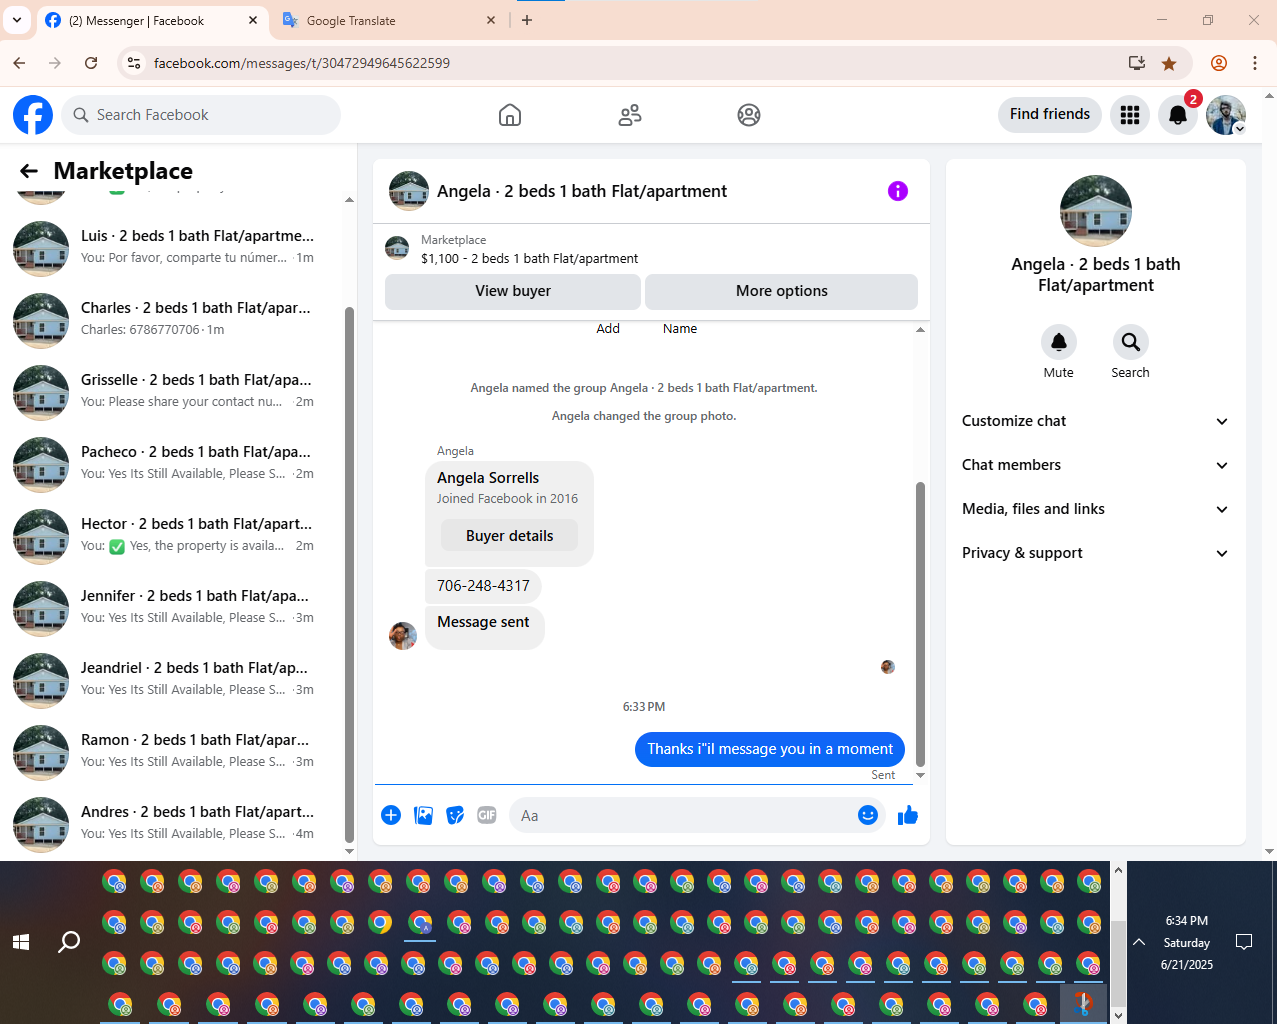
Task: Open Windows Start button
Action: click(x=21, y=942)
